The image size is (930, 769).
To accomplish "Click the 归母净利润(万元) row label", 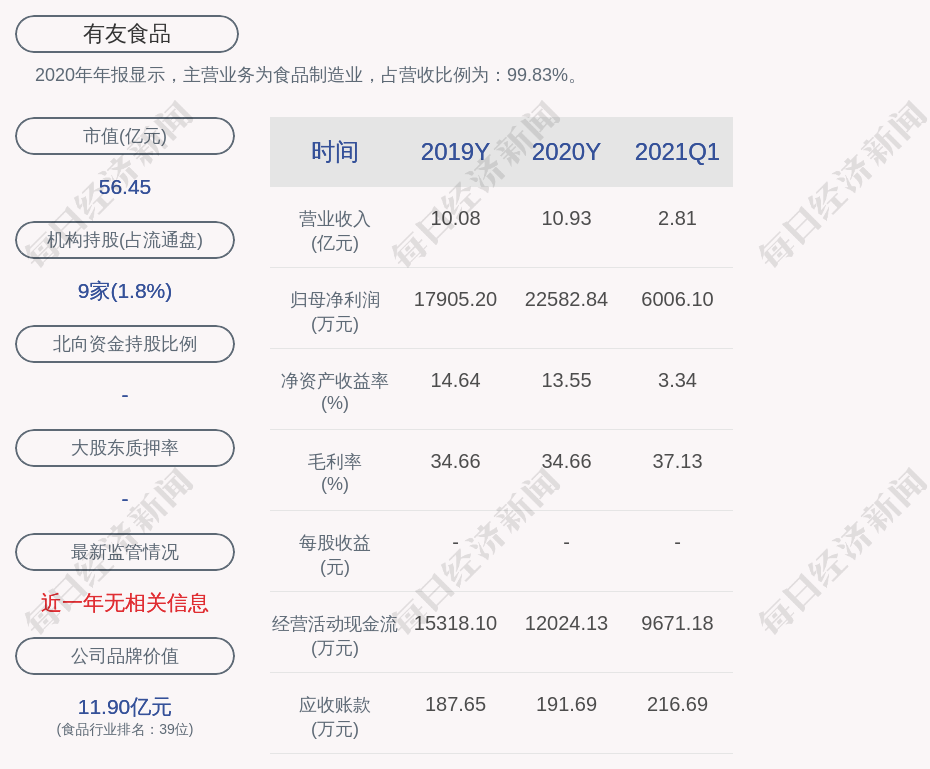I will coord(335,312).
